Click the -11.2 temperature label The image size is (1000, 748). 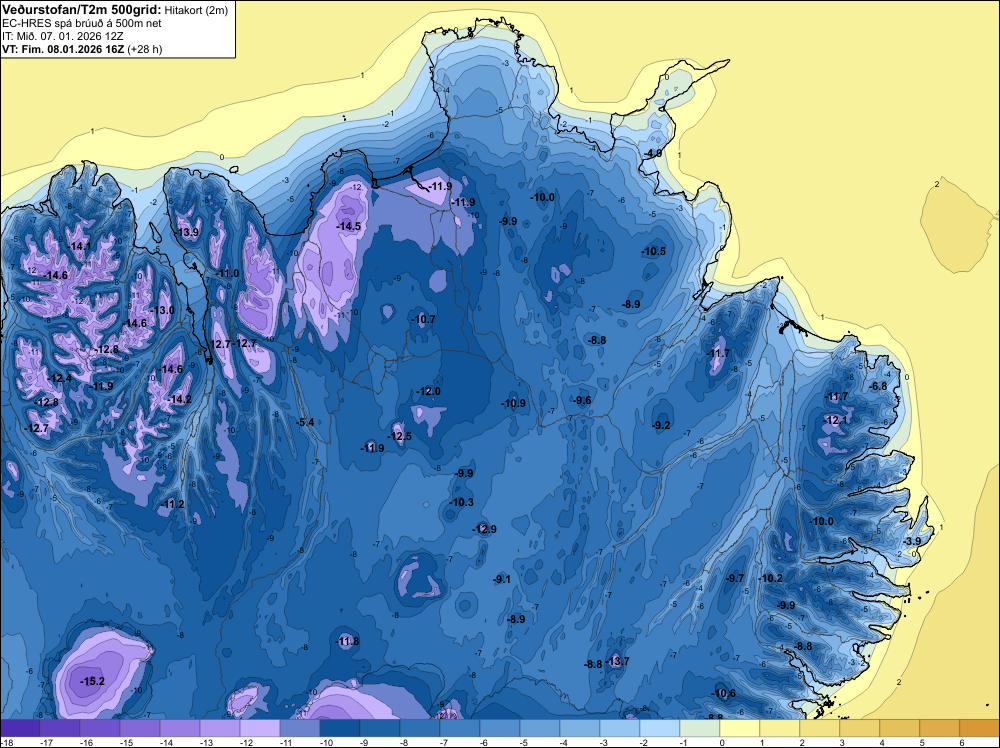point(172,504)
